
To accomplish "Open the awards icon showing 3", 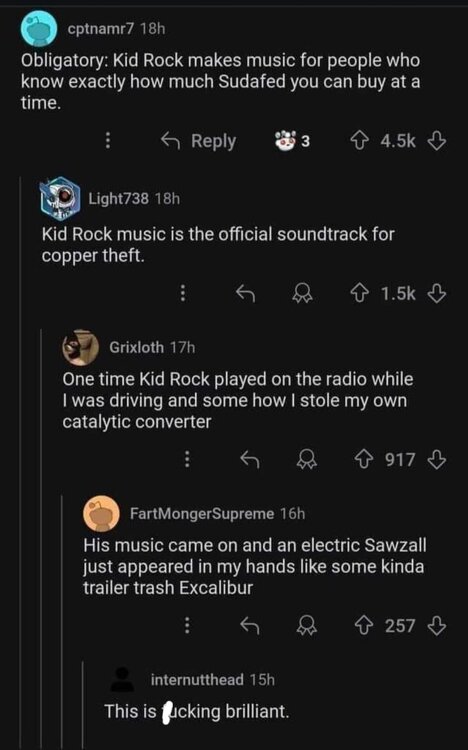I will tap(291, 141).
